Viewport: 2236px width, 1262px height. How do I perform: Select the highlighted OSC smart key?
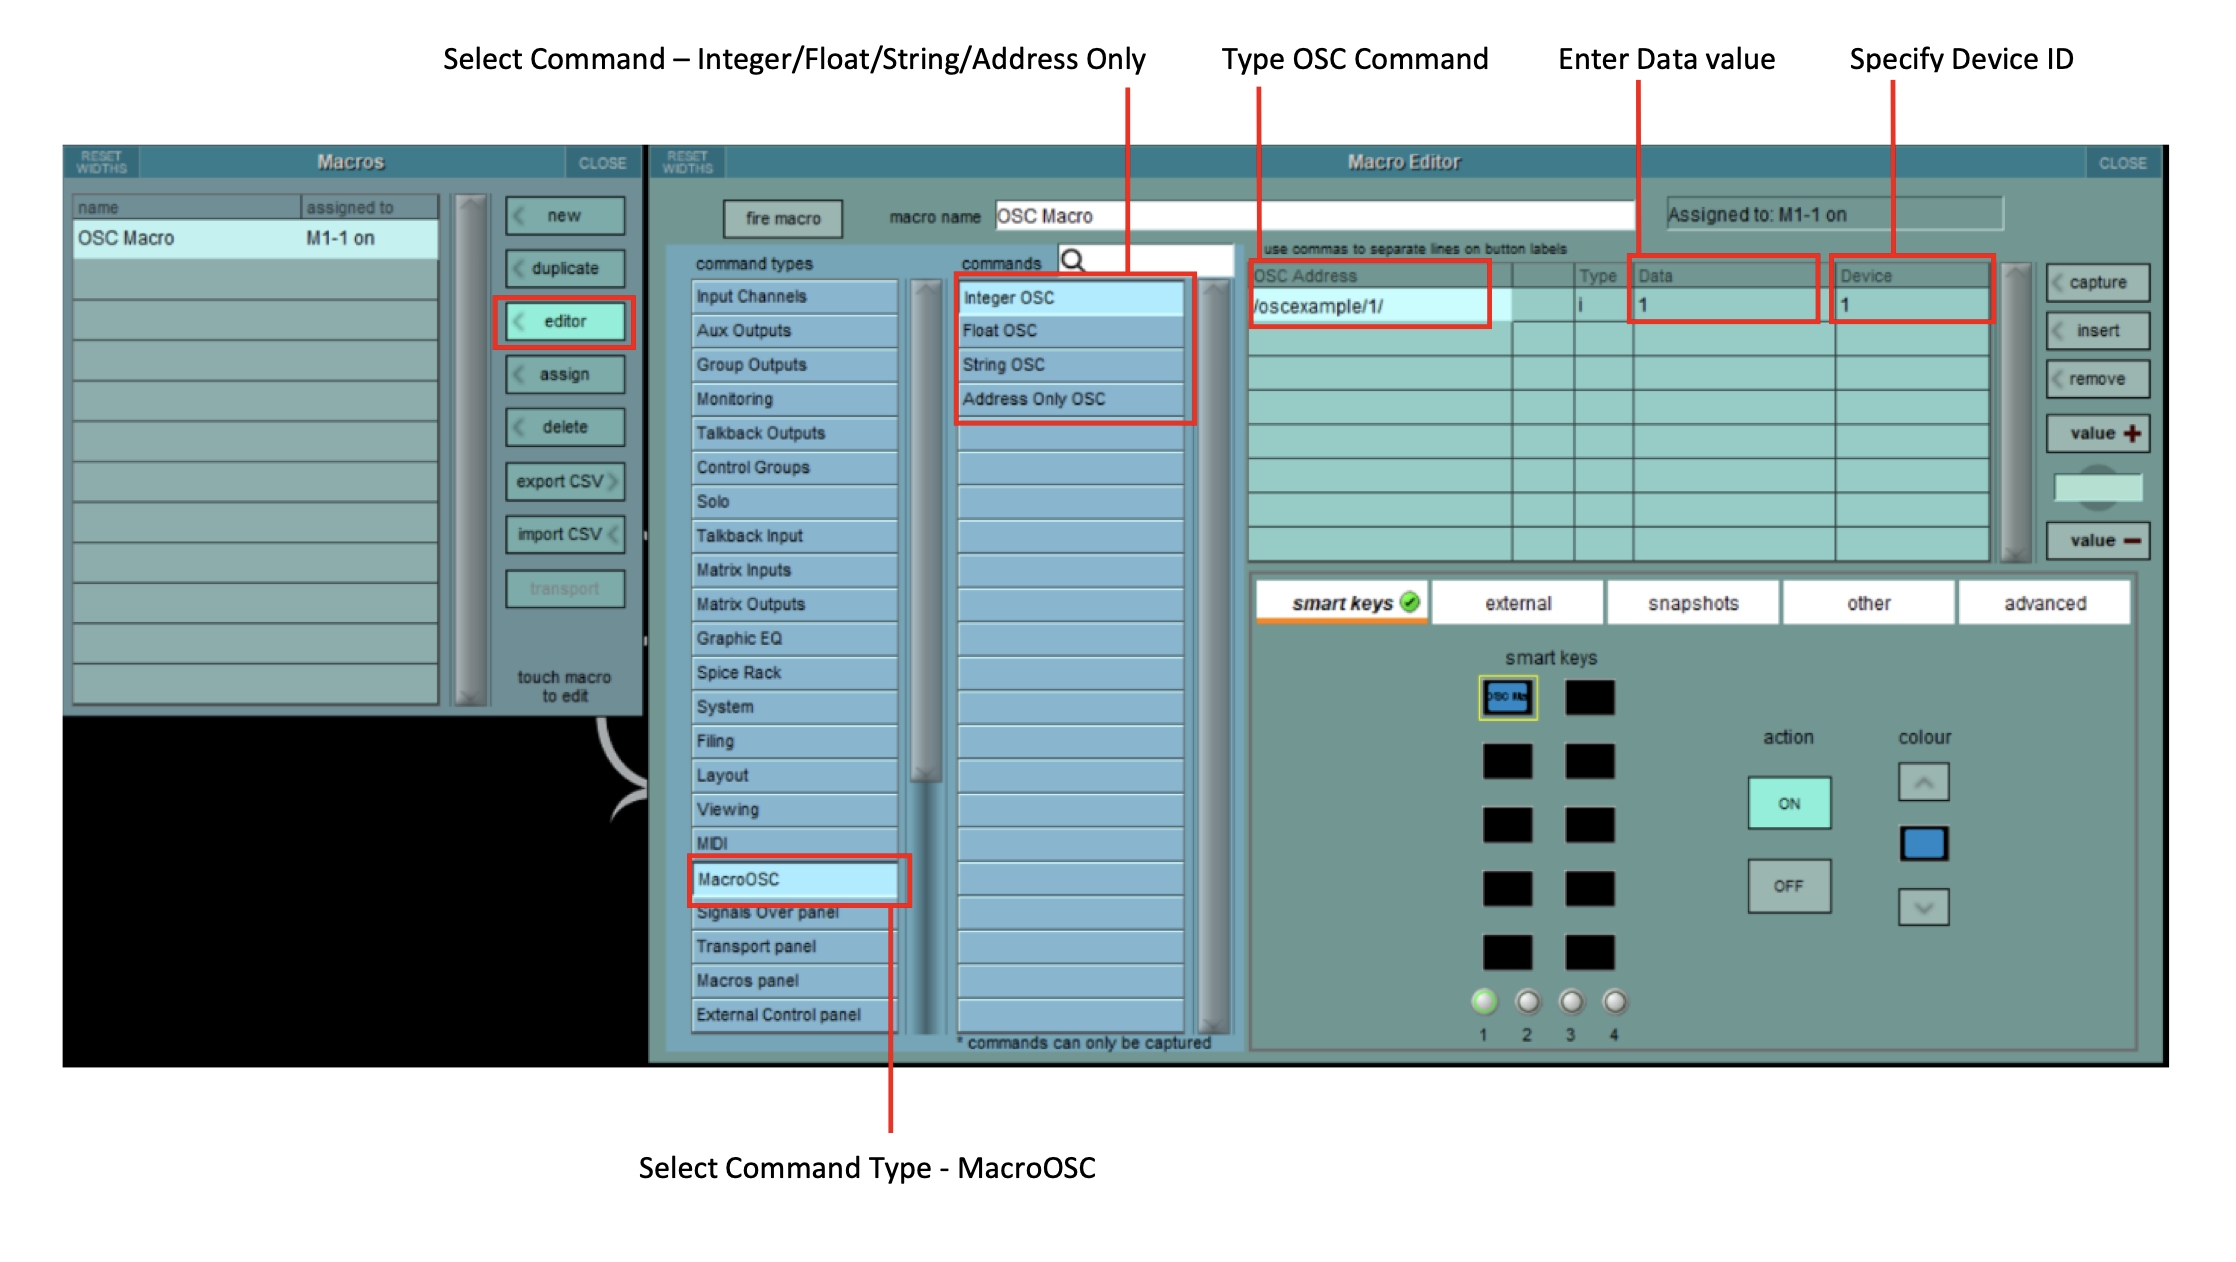1507,697
